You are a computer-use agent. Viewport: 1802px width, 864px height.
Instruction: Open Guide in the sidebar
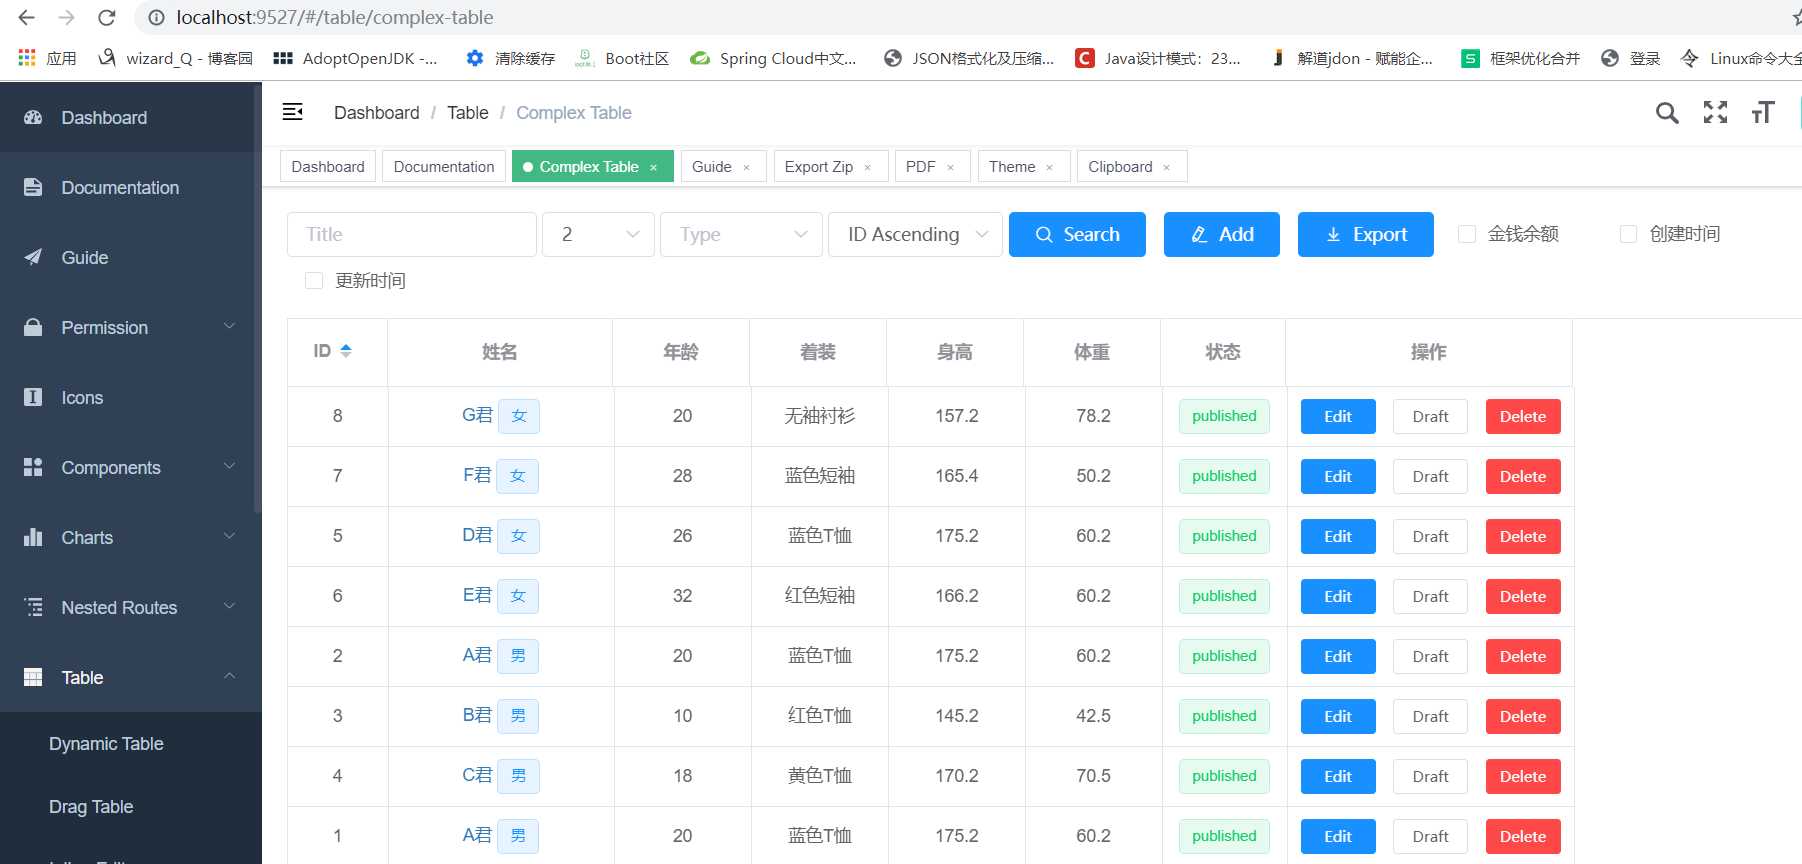(131, 257)
